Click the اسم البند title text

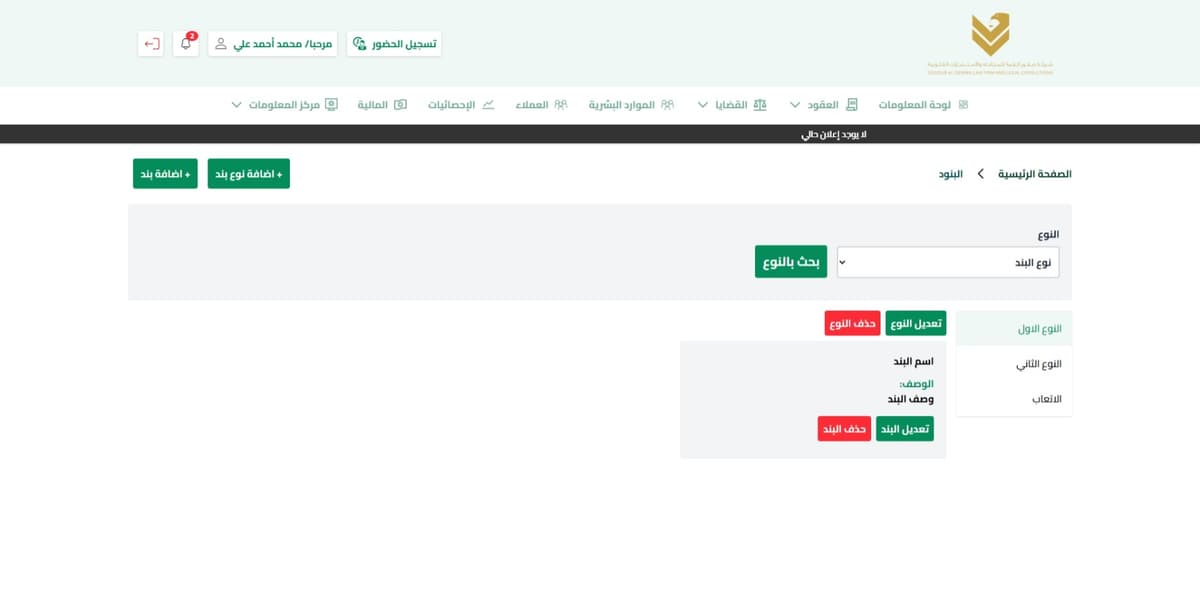913,361
